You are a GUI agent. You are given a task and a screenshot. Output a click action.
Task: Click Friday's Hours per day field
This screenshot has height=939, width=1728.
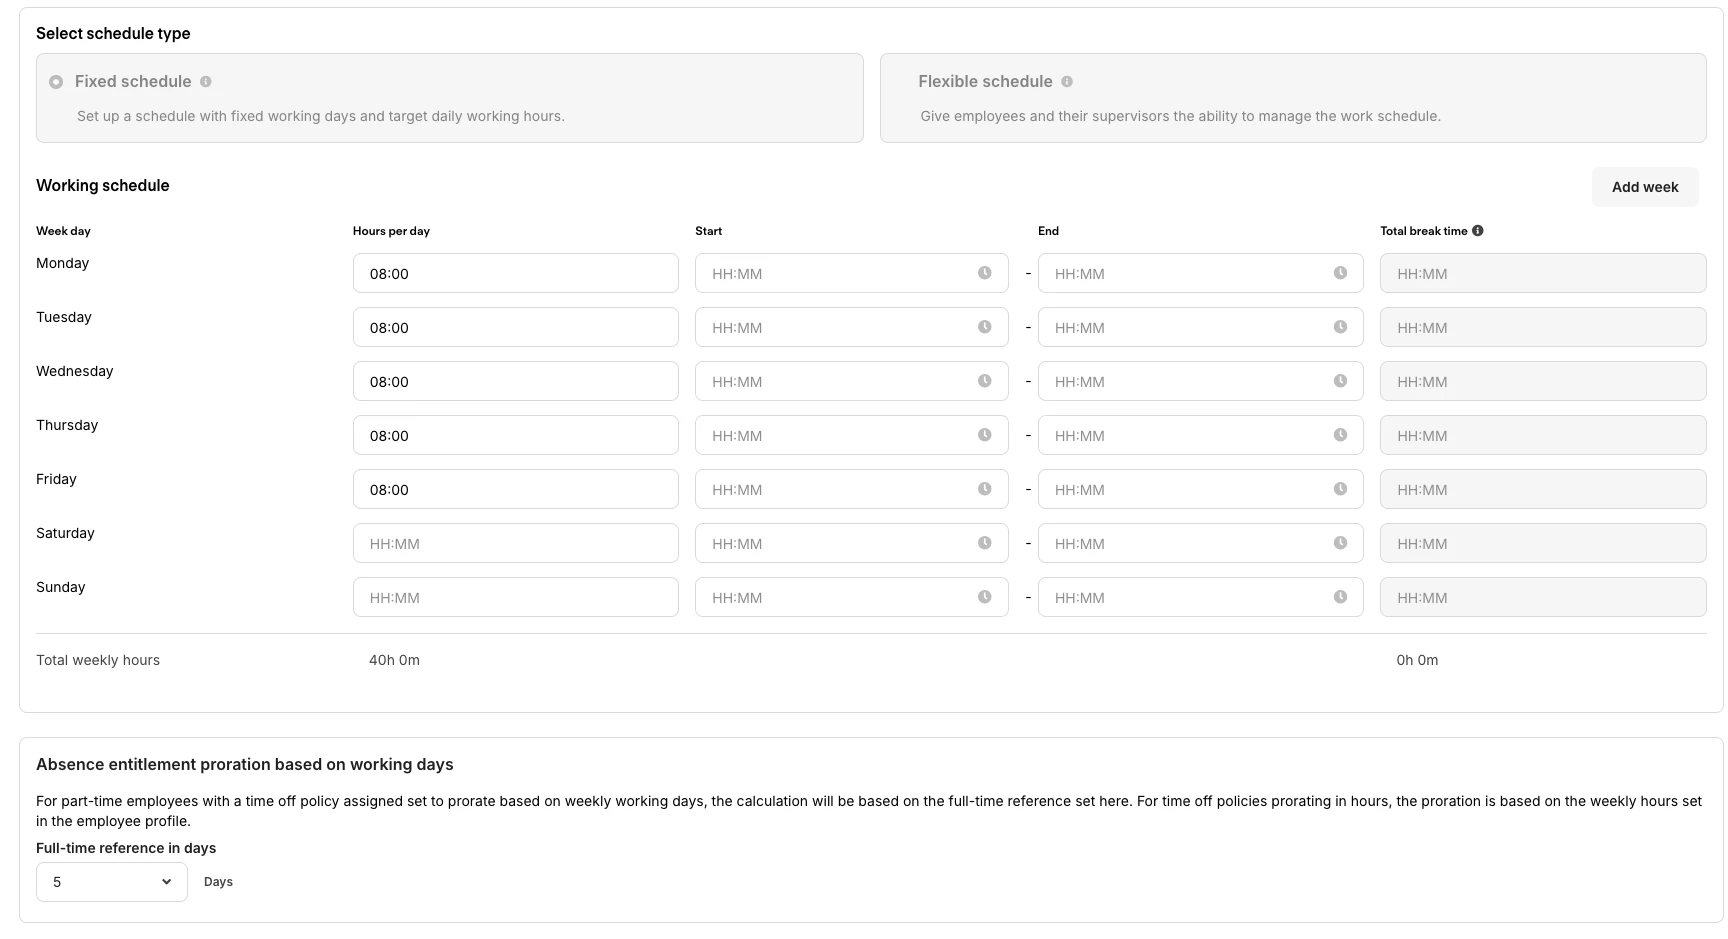pyautogui.click(x=515, y=489)
